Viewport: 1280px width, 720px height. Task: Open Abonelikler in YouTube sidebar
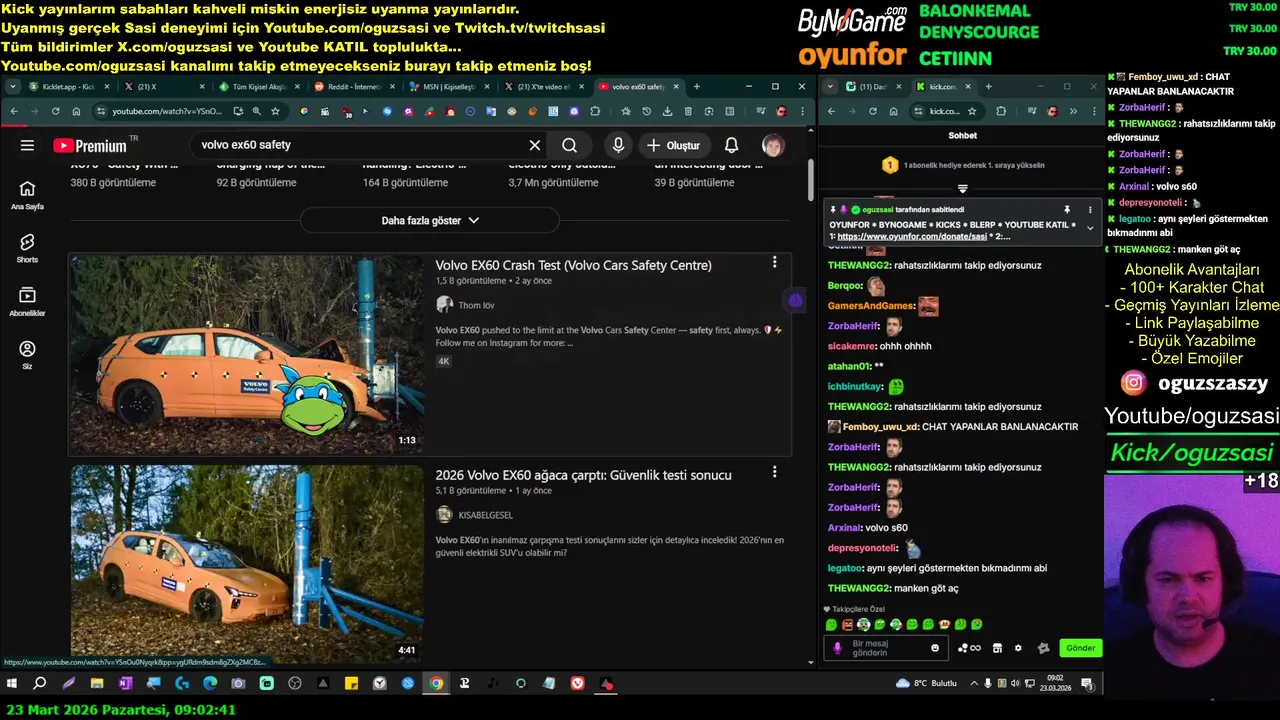point(27,301)
